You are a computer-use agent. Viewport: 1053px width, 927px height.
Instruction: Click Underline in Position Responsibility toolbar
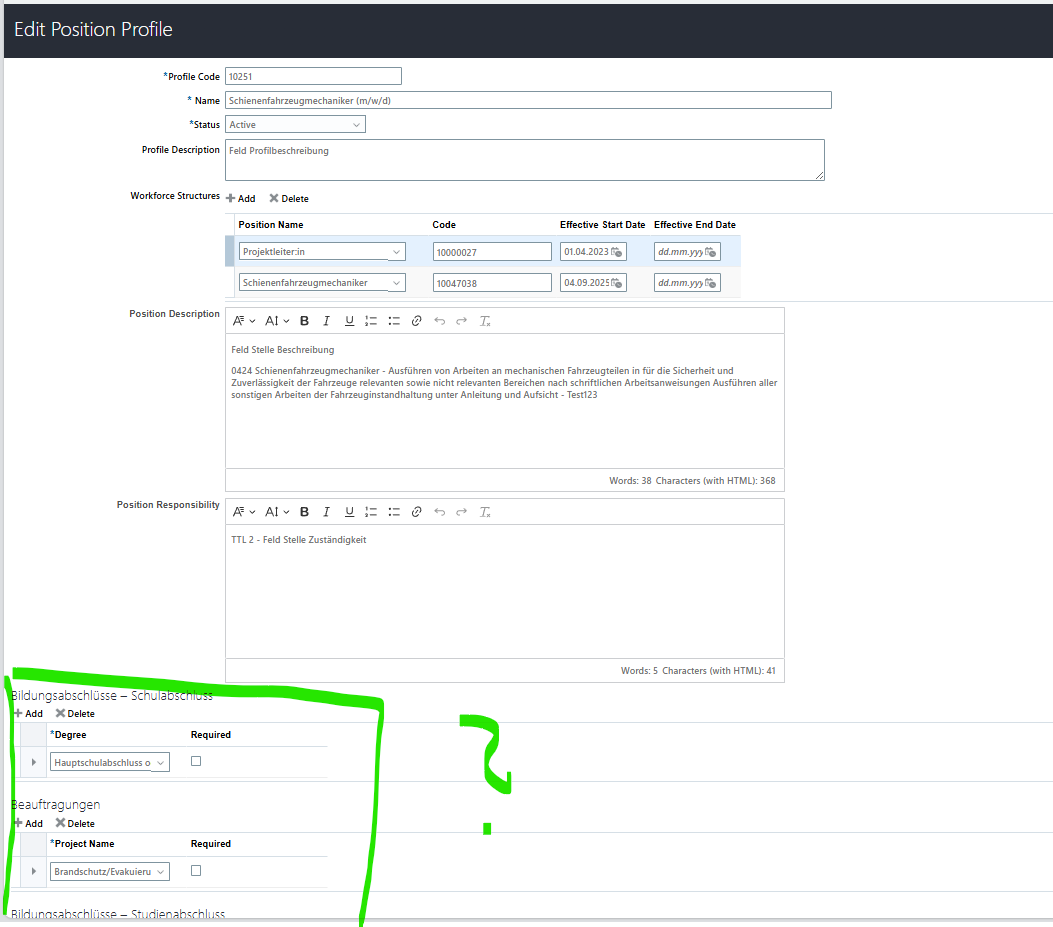349,512
